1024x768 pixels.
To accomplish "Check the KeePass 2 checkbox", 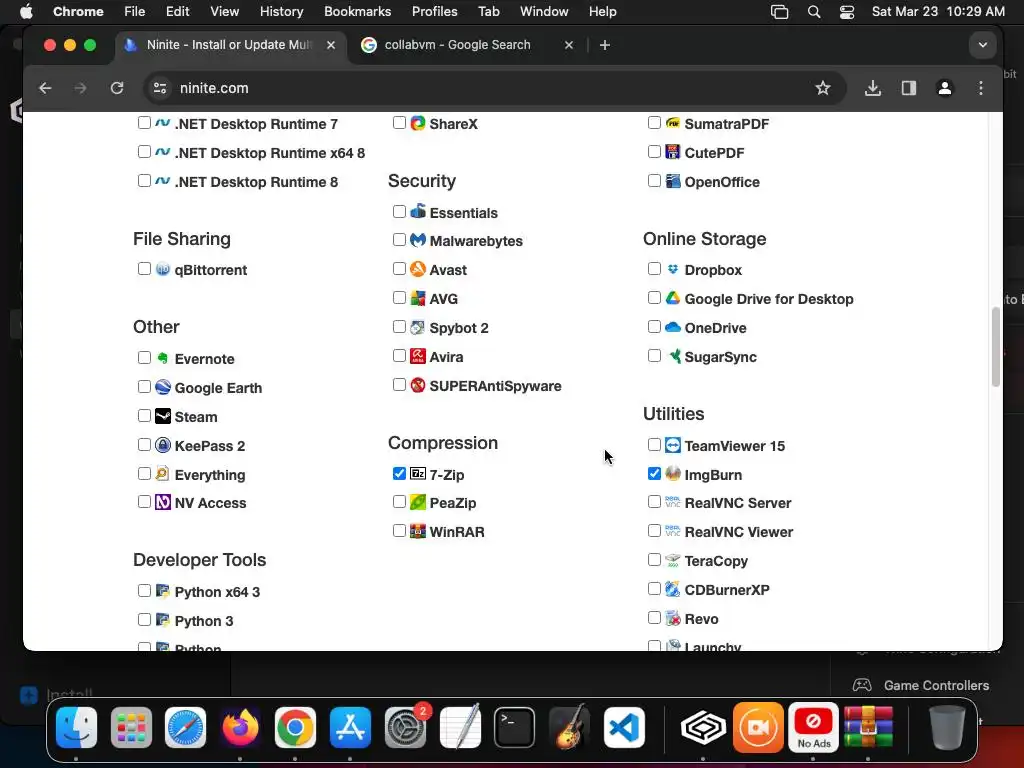I will click(x=144, y=445).
